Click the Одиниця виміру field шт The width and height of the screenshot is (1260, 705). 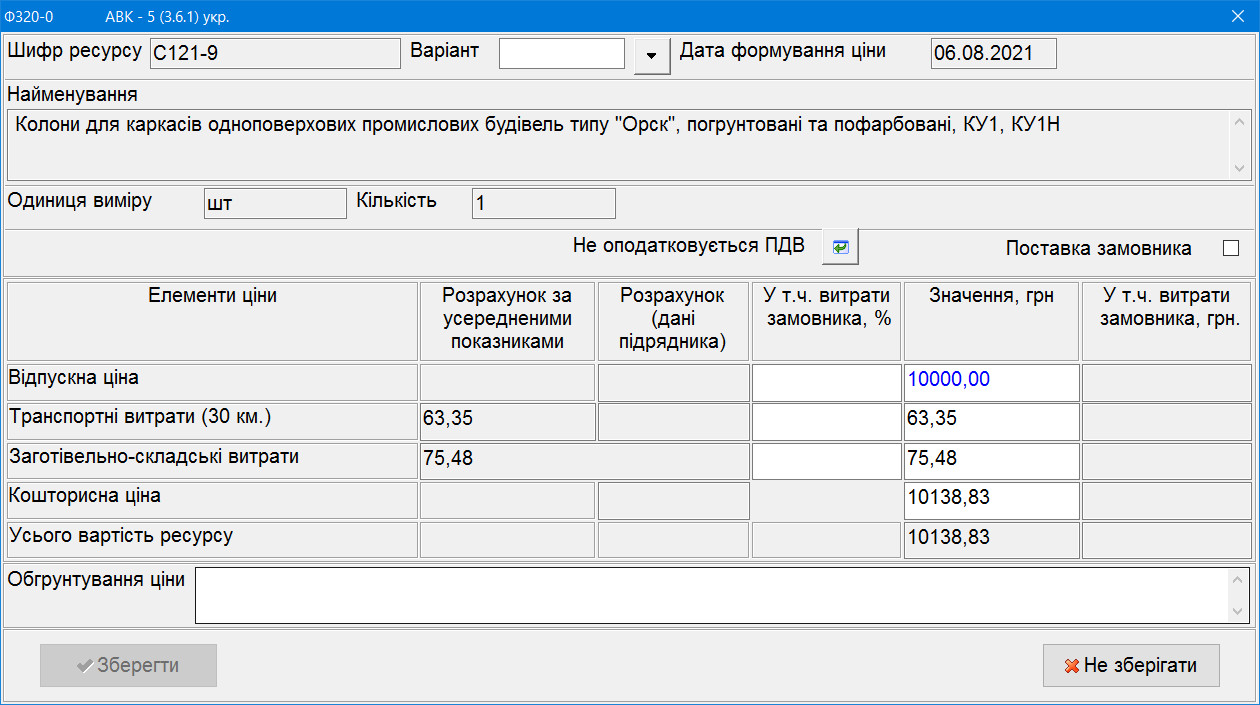click(275, 204)
